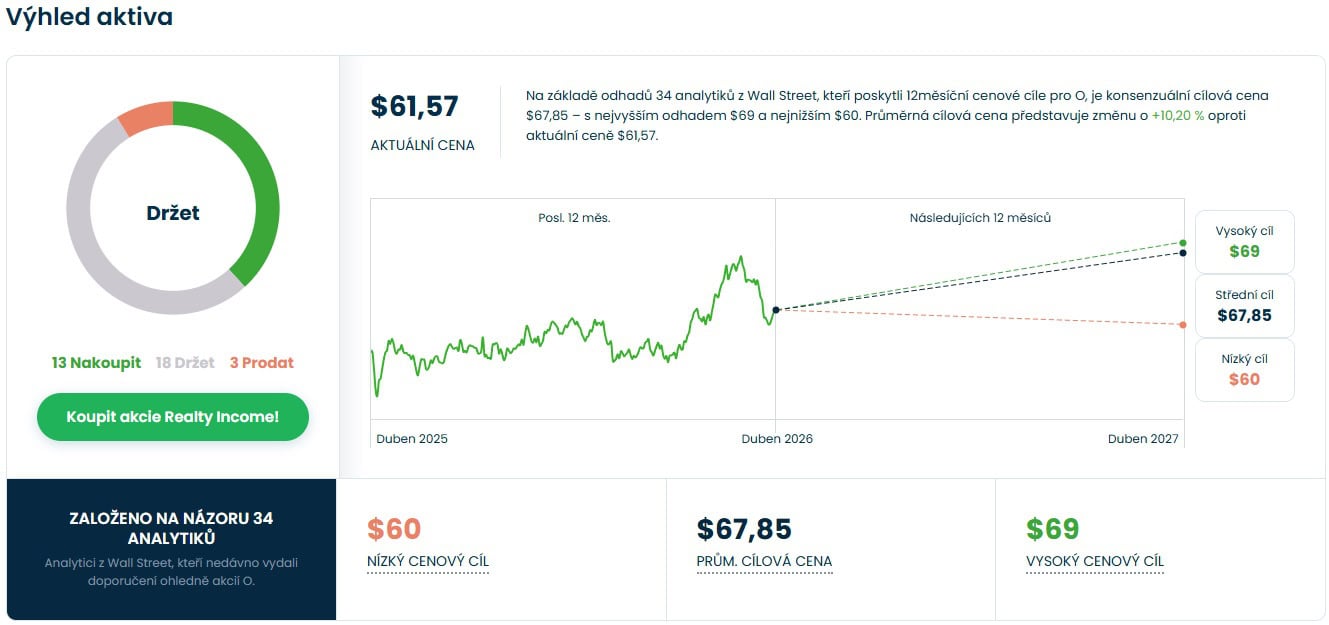The height and width of the screenshot is (625, 1329).
Task: Click the orange Prodat donut segment
Action: tap(144, 117)
